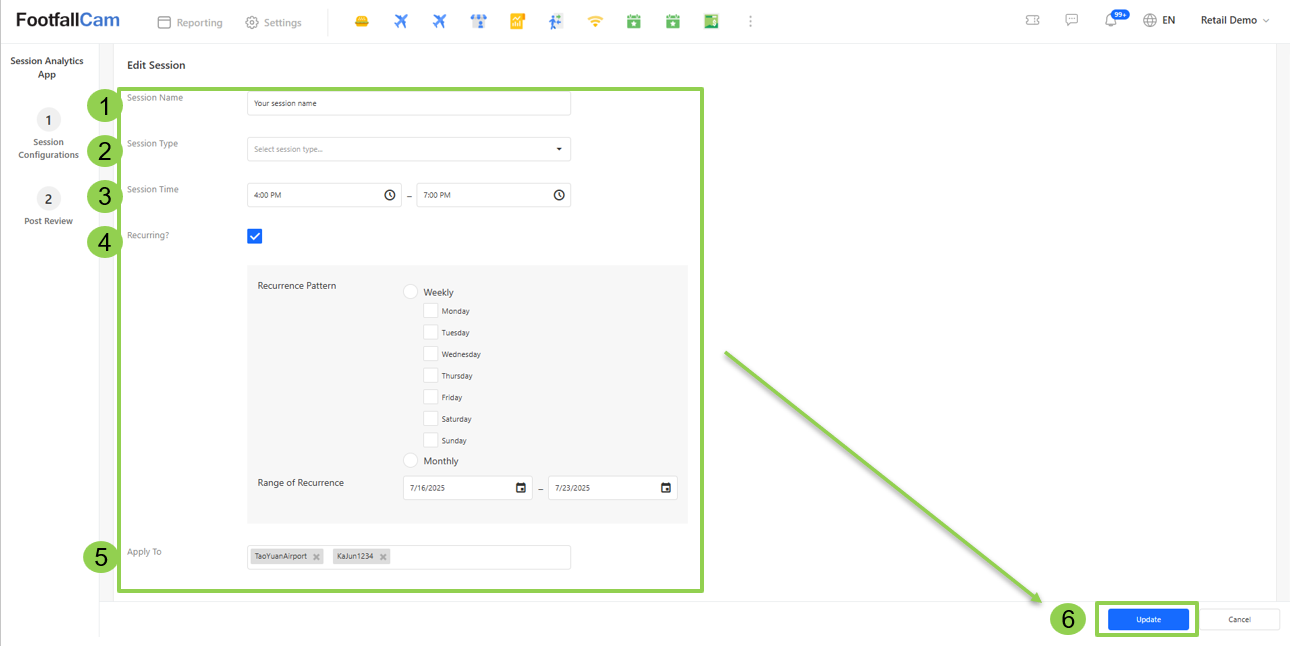The width and height of the screenshot is (1290, 646).
Task: Click the blue Update button
Action: [x=1148, y=619]
